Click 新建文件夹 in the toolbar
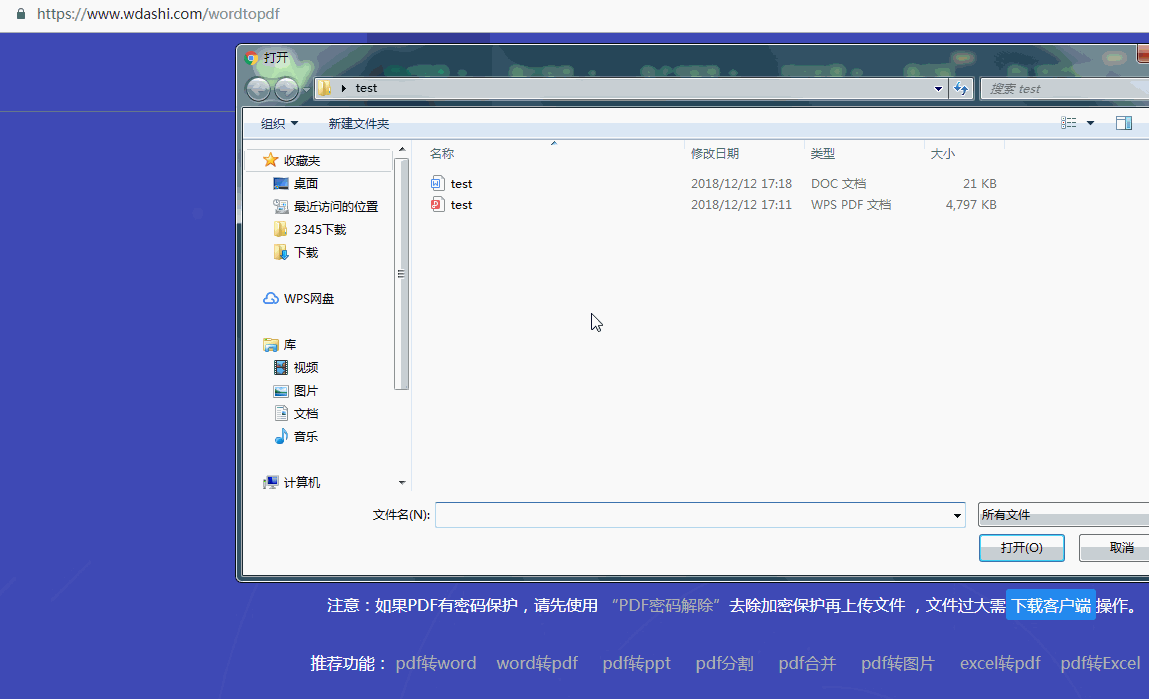Image resolution: width=1149 pixels, height=699 pixels. click(358, 123)
